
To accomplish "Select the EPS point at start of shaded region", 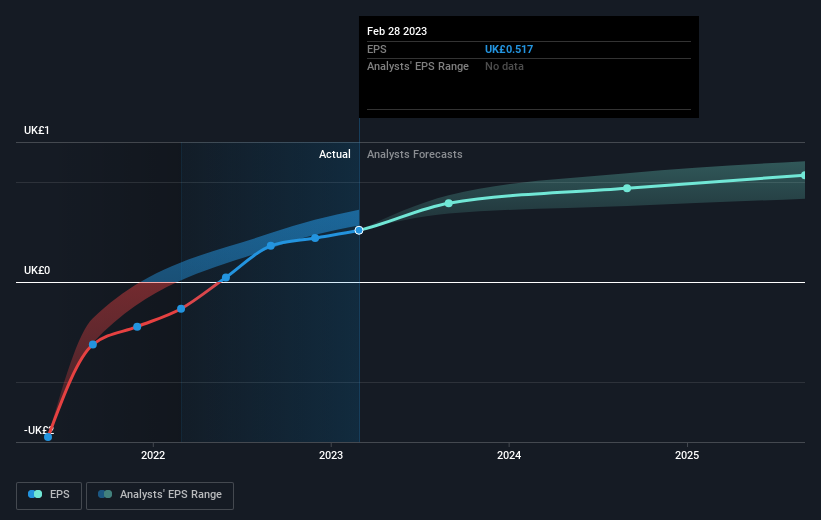I will [181, 309].
